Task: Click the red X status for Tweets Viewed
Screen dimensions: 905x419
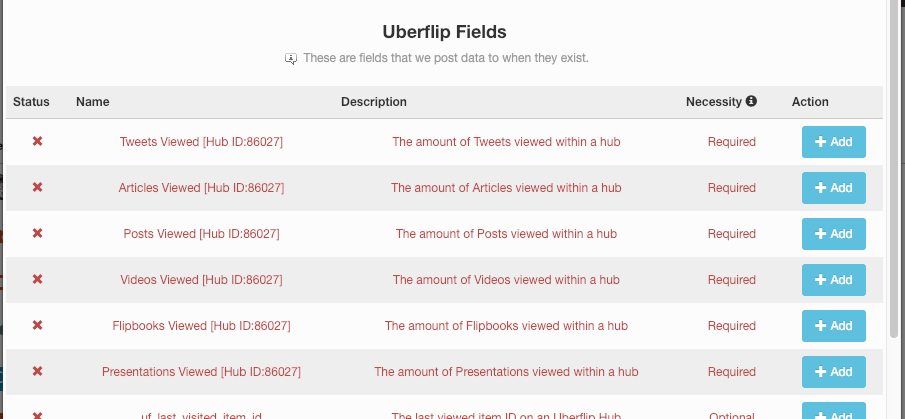Action: (x=38, y=141)
